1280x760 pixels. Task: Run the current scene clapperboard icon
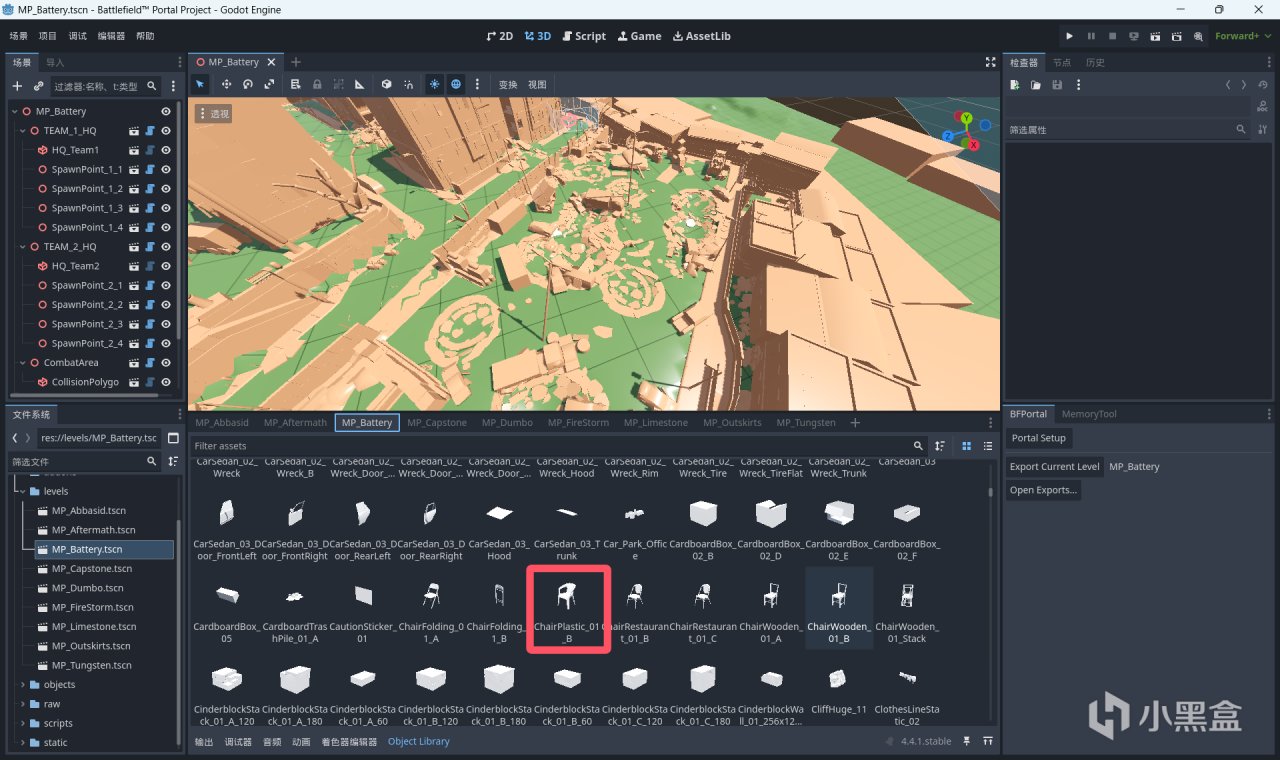click(1155, 36)
